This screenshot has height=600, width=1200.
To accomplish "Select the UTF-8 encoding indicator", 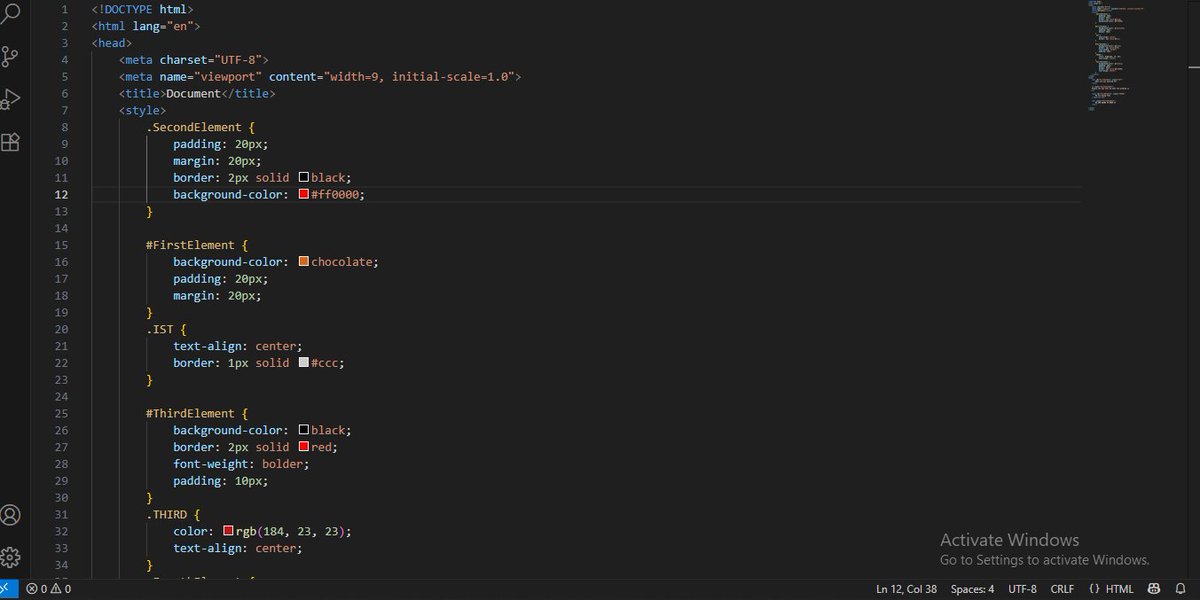I will pos(1022,589).
